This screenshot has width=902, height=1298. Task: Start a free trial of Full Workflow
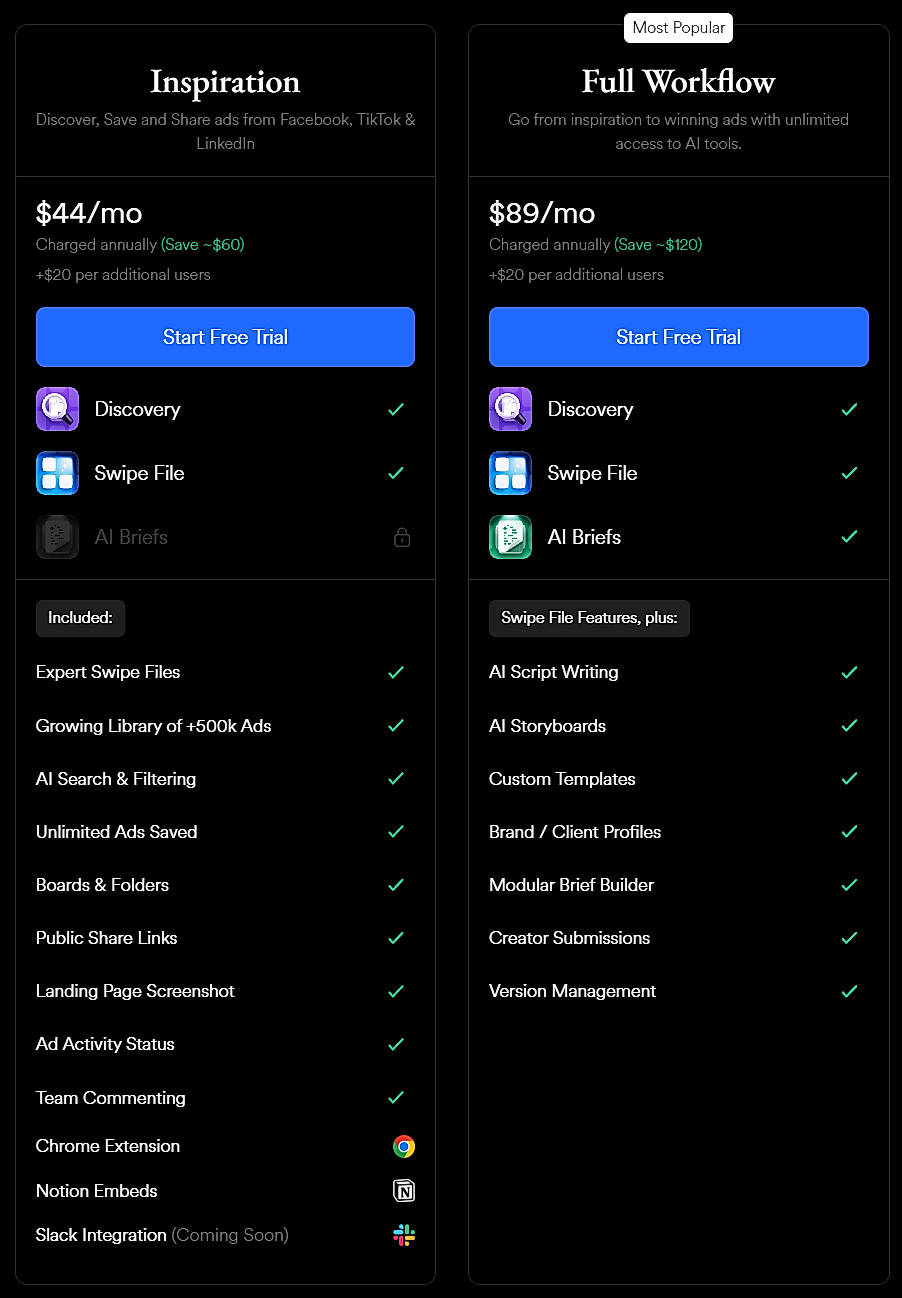pos(678,337)
